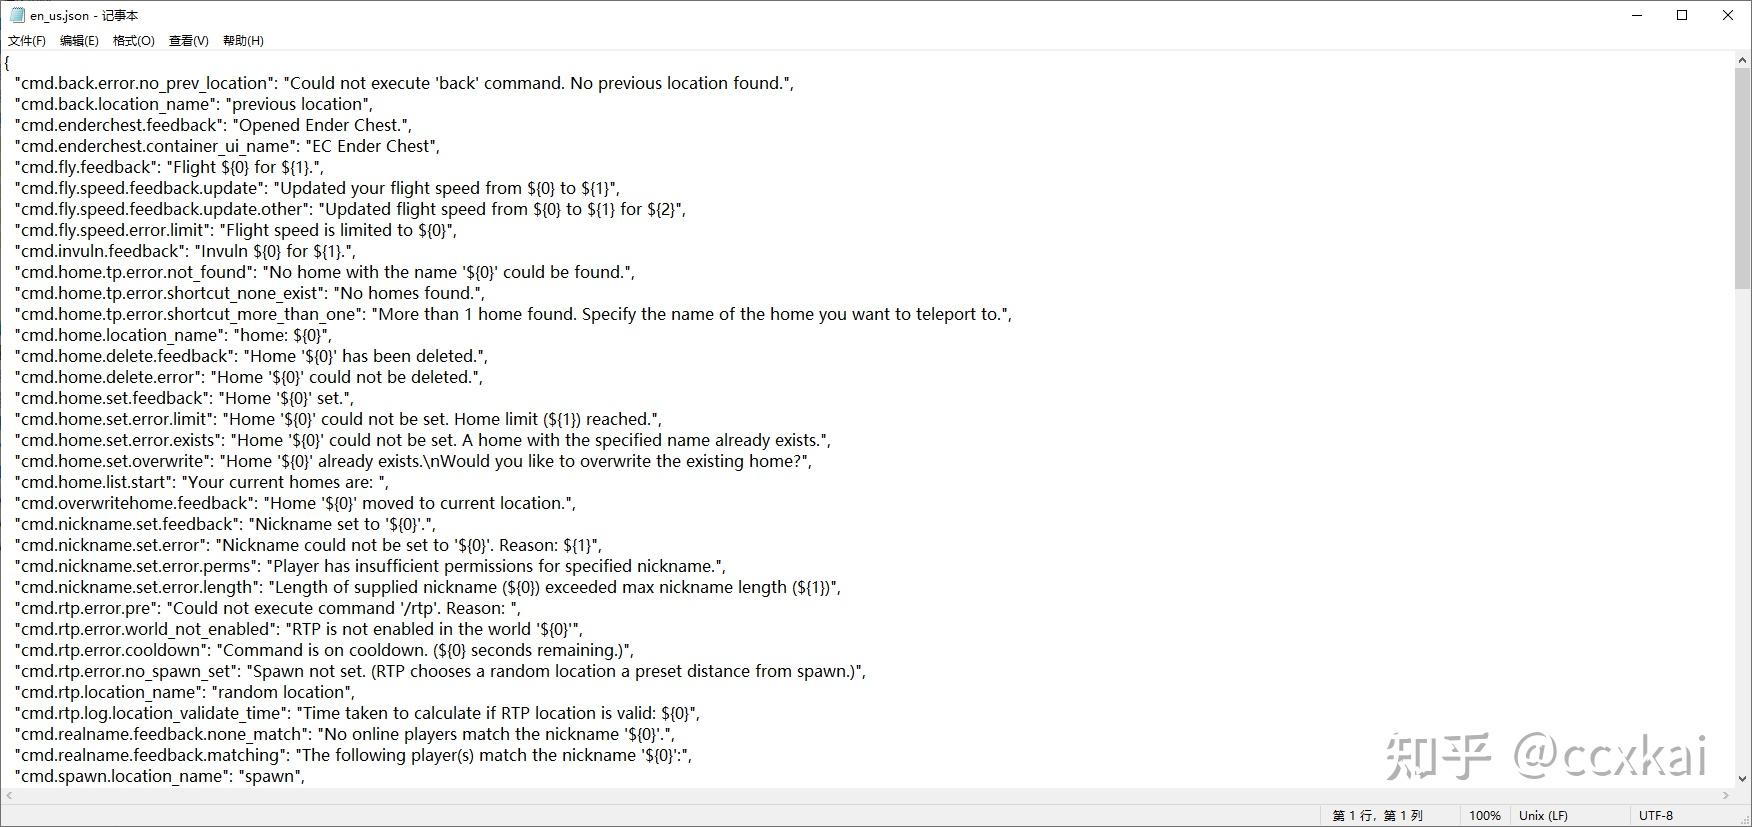Click the vertical scrollbar down arrow
Image resolution: width=1752 pixels, height=827 pixels.
[x=1743, y=778]
